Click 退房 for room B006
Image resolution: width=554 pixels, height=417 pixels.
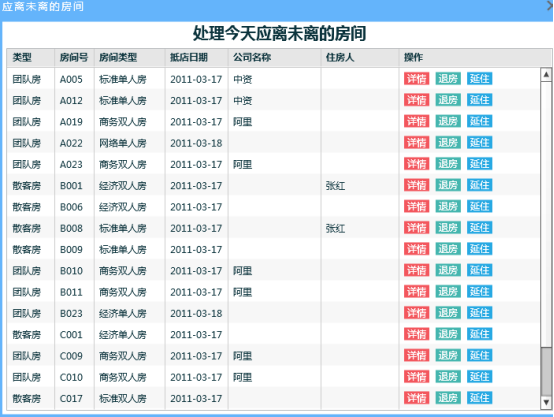pyautogui.click(x=448, y=206)
